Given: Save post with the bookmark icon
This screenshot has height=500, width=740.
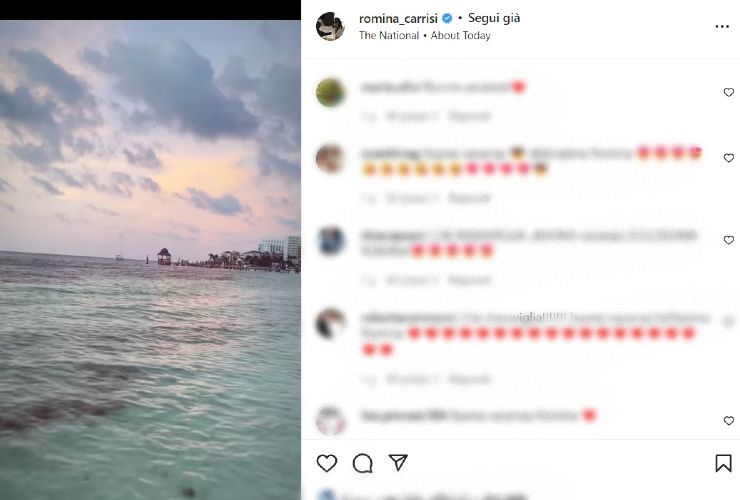Looking at the screenshot, I should pos(723,463).
